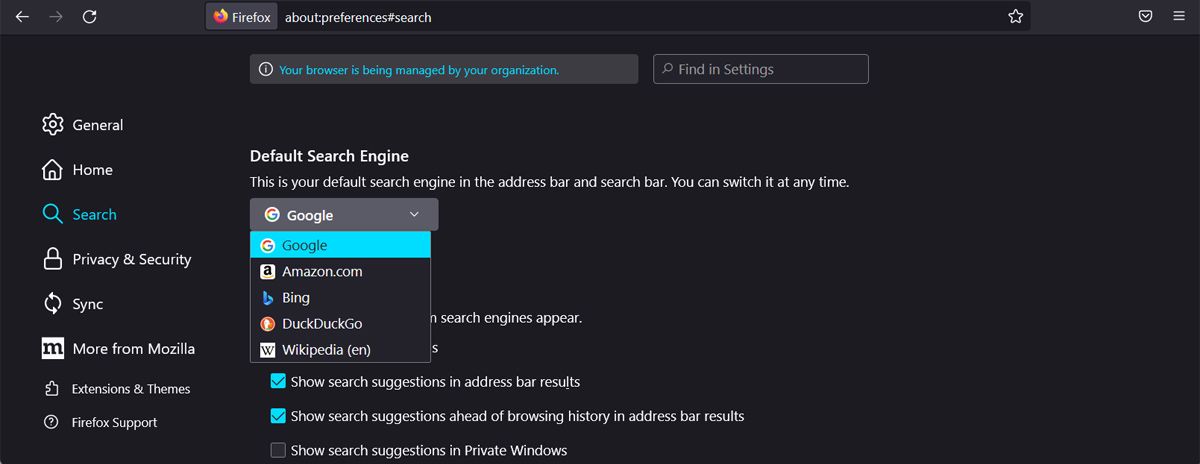Click the Google logo in highlighted option
1200x464 pixels.
coord(267,246)
